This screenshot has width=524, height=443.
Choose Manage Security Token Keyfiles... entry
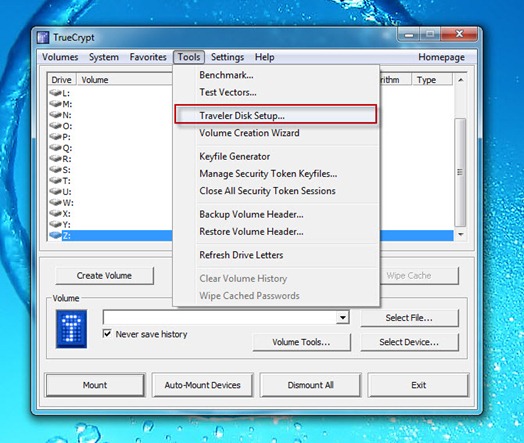[276, 174]
